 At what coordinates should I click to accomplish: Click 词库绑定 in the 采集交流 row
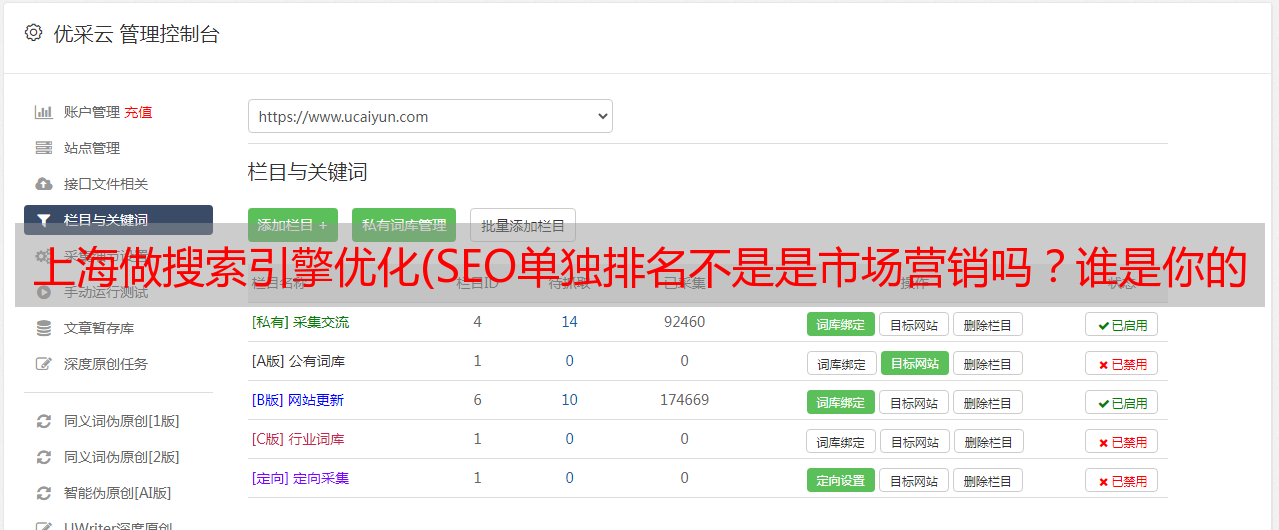841,324
